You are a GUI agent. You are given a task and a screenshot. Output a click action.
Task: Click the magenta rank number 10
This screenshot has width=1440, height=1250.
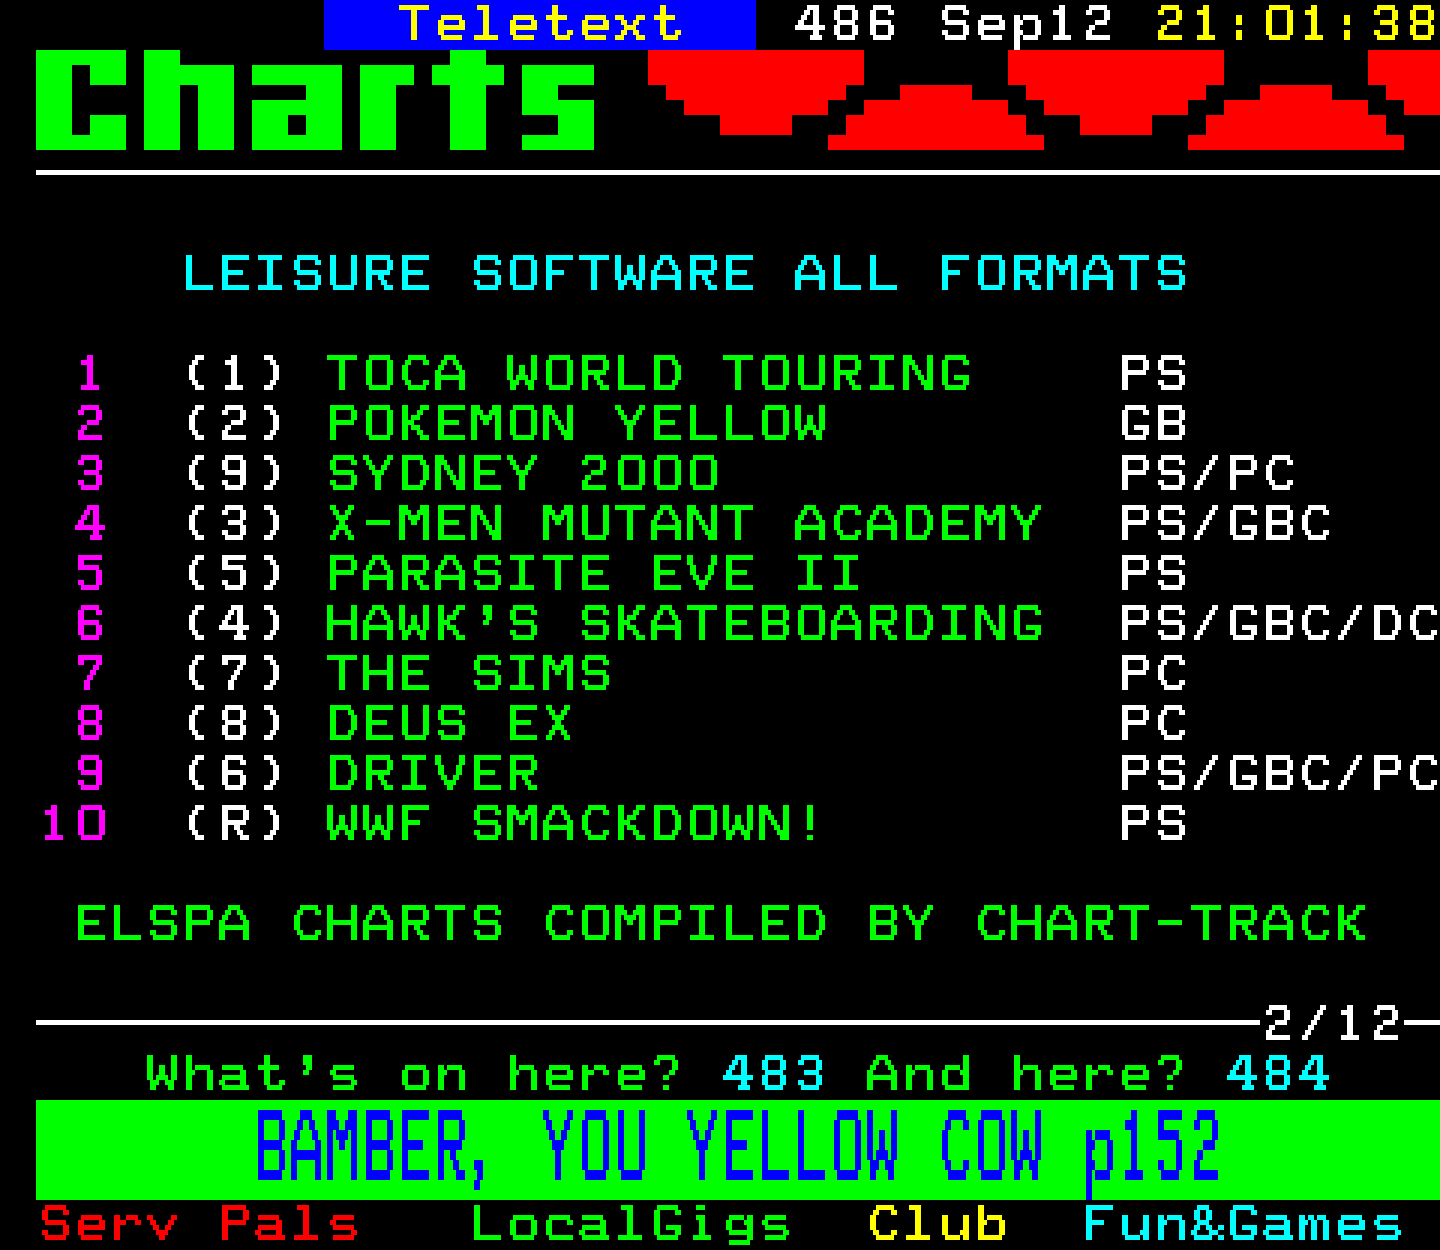point(73,824)
